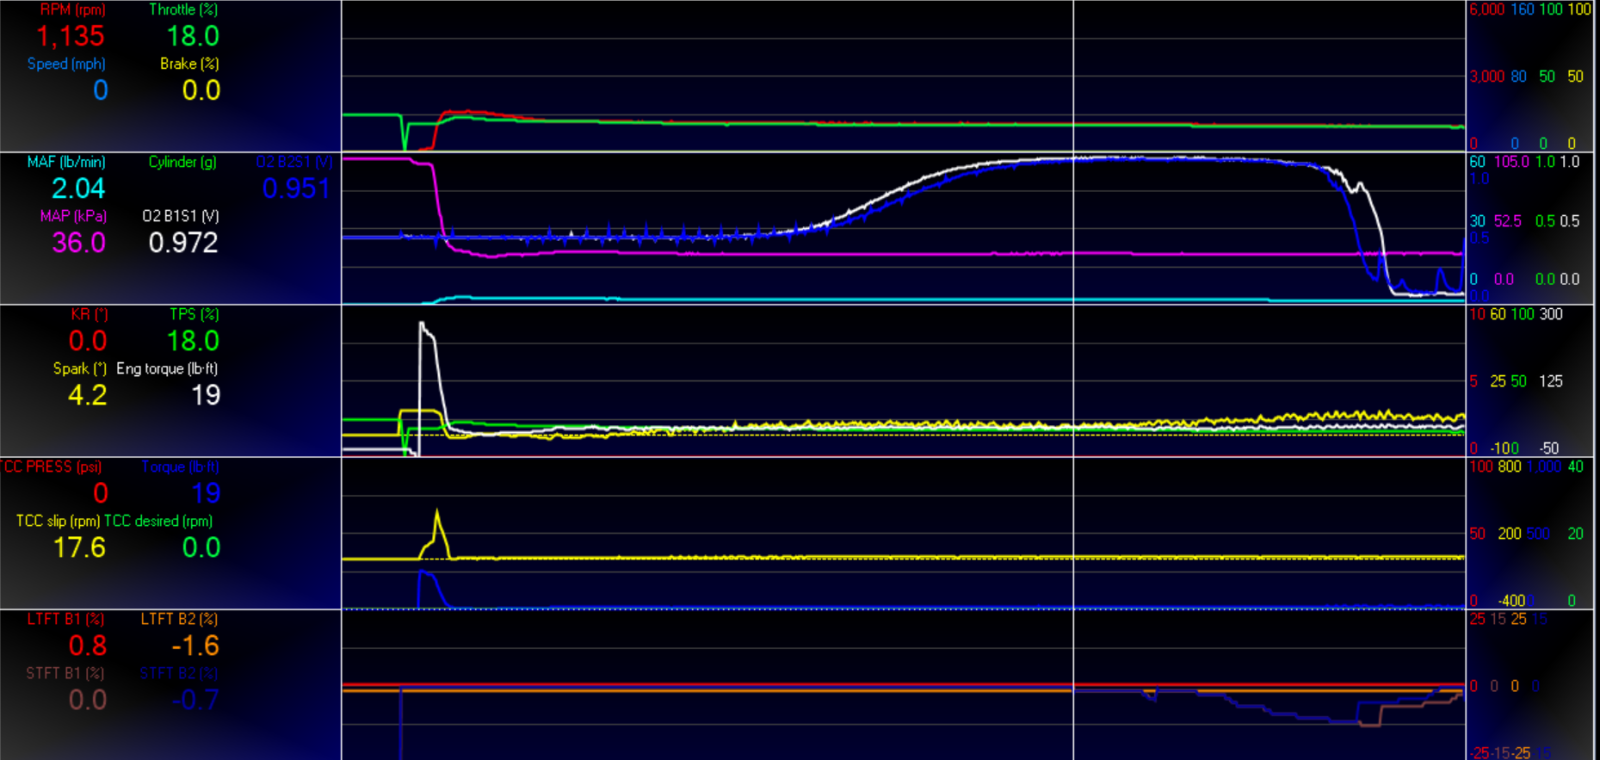Click the TCC desired (rpm) value

coord(201,547)
